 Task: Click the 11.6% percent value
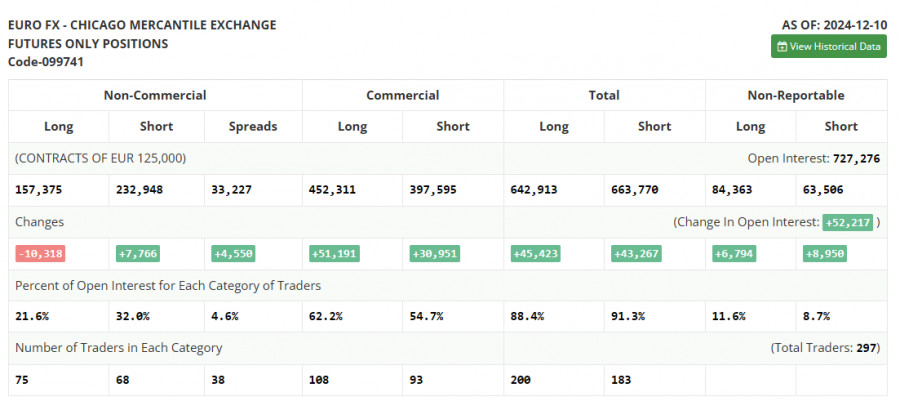coord(728,316)
